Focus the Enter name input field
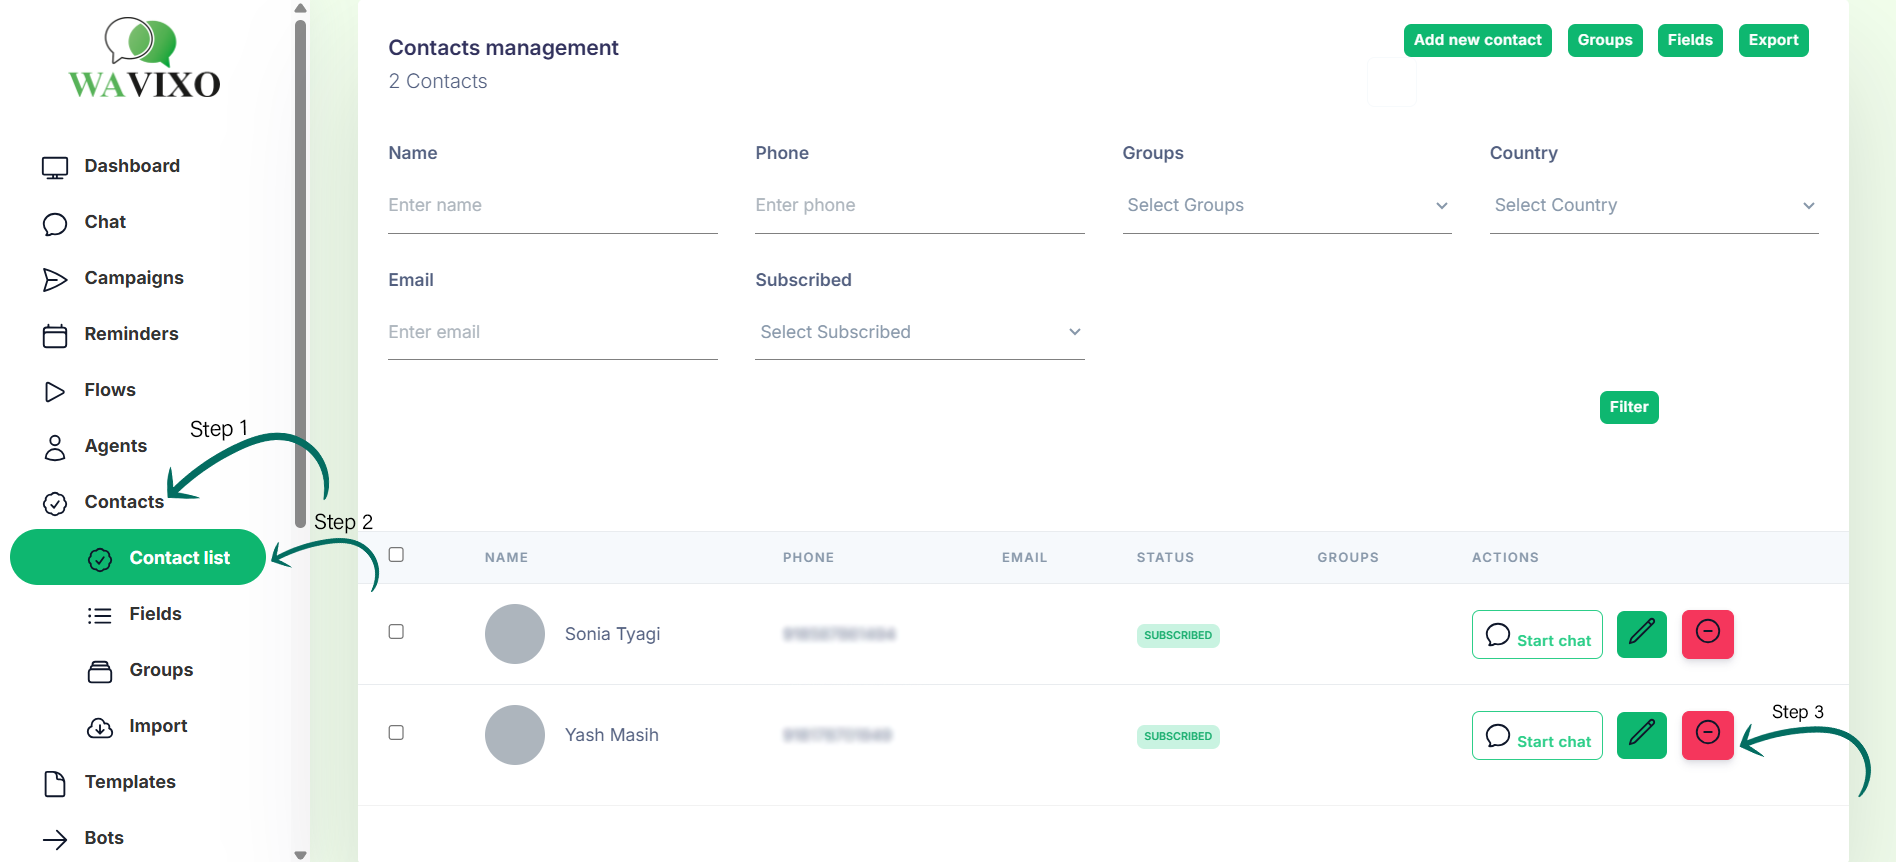Screen dimensions: 1896x862 coord(552,206)
